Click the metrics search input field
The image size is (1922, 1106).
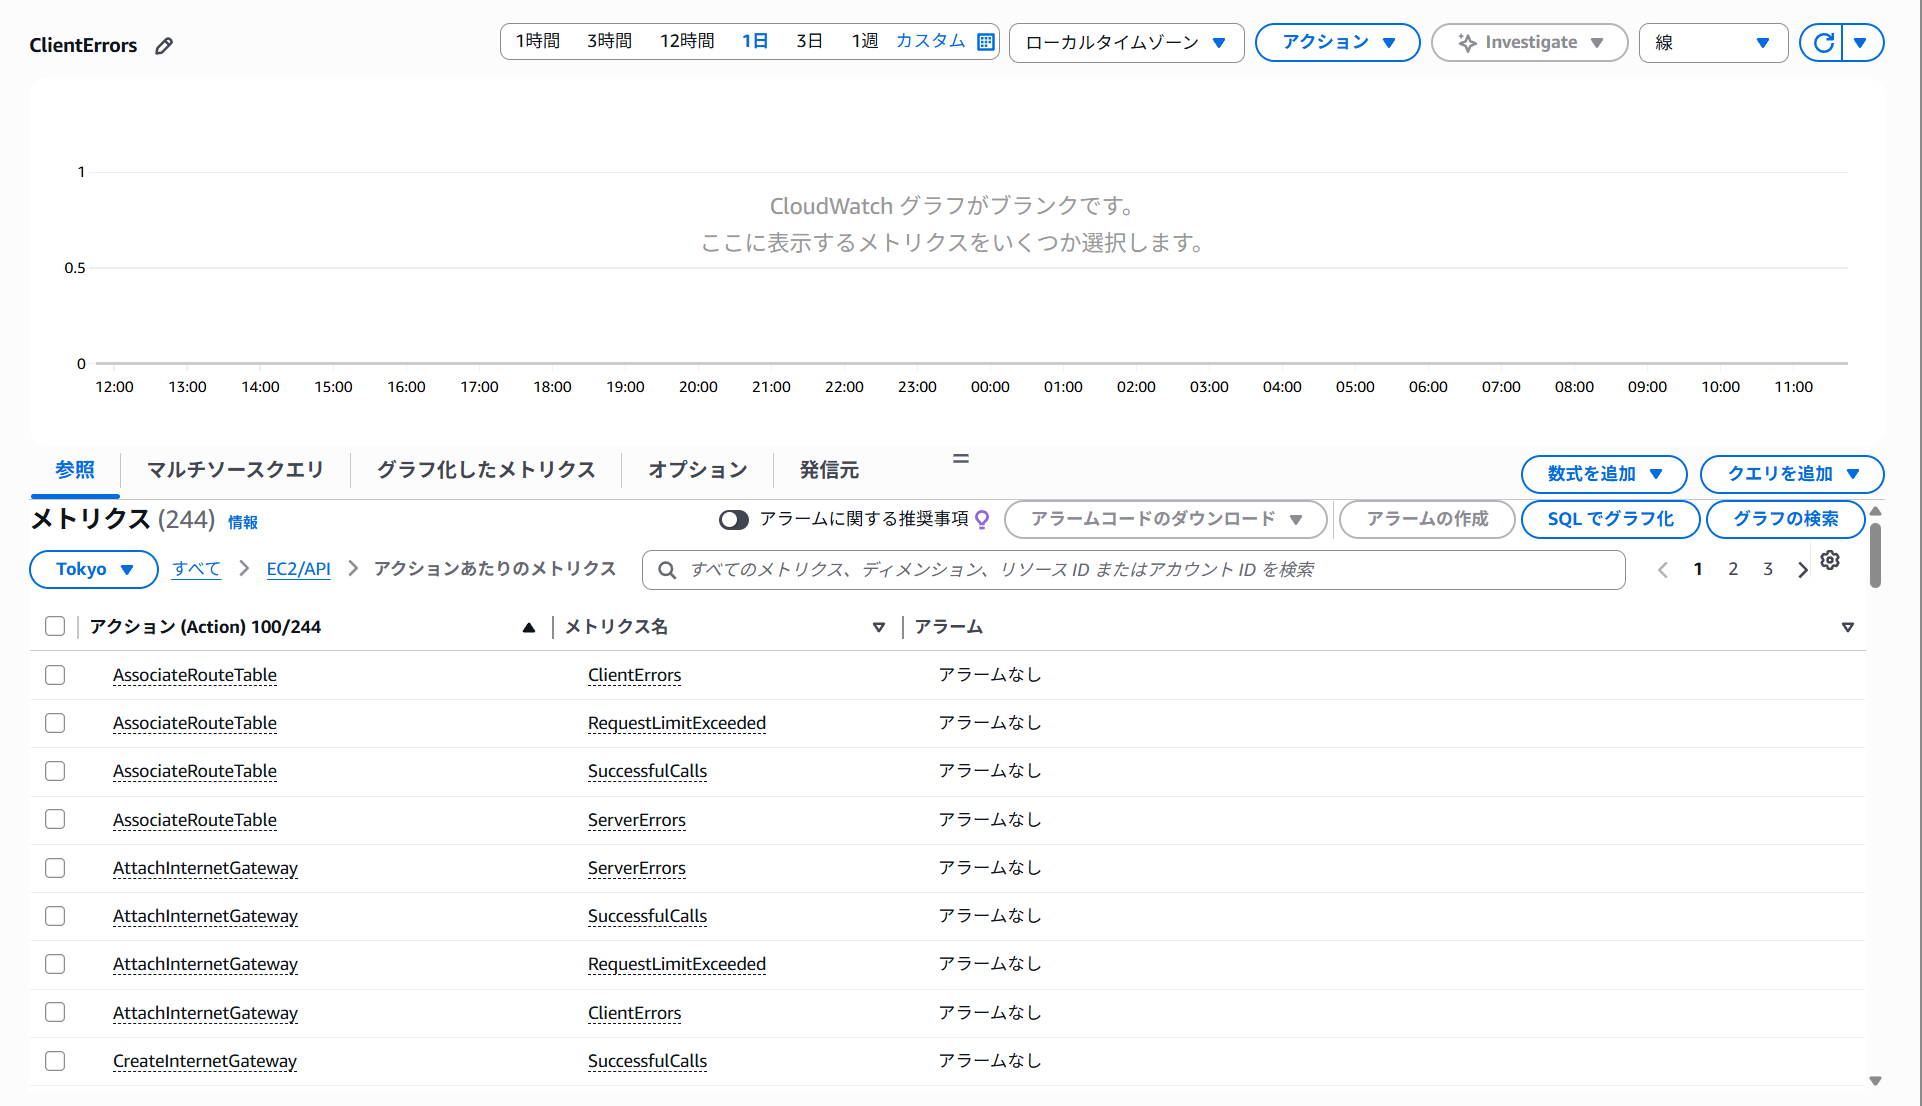pyautogui.click(x=1134, y=570)
